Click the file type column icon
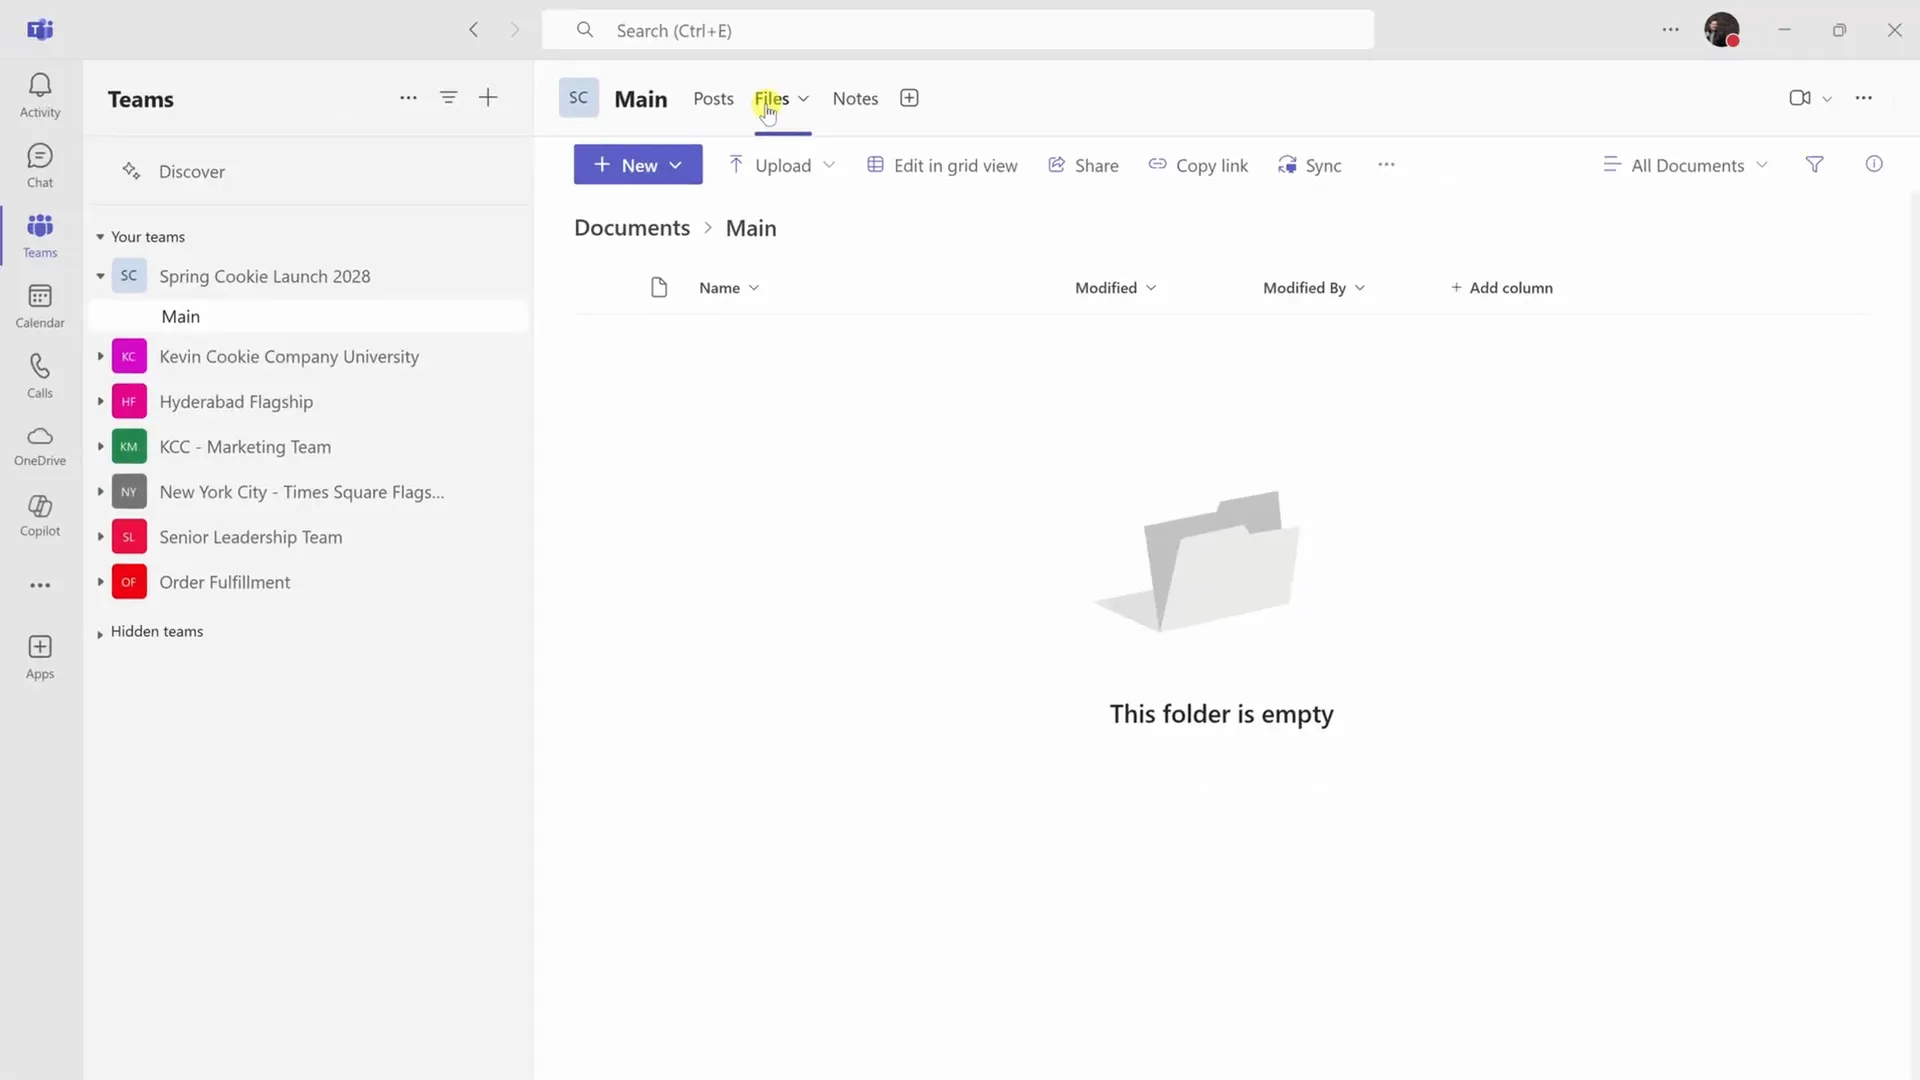Viewport: 1920px width, 1080px height. [x=659, y=288]
